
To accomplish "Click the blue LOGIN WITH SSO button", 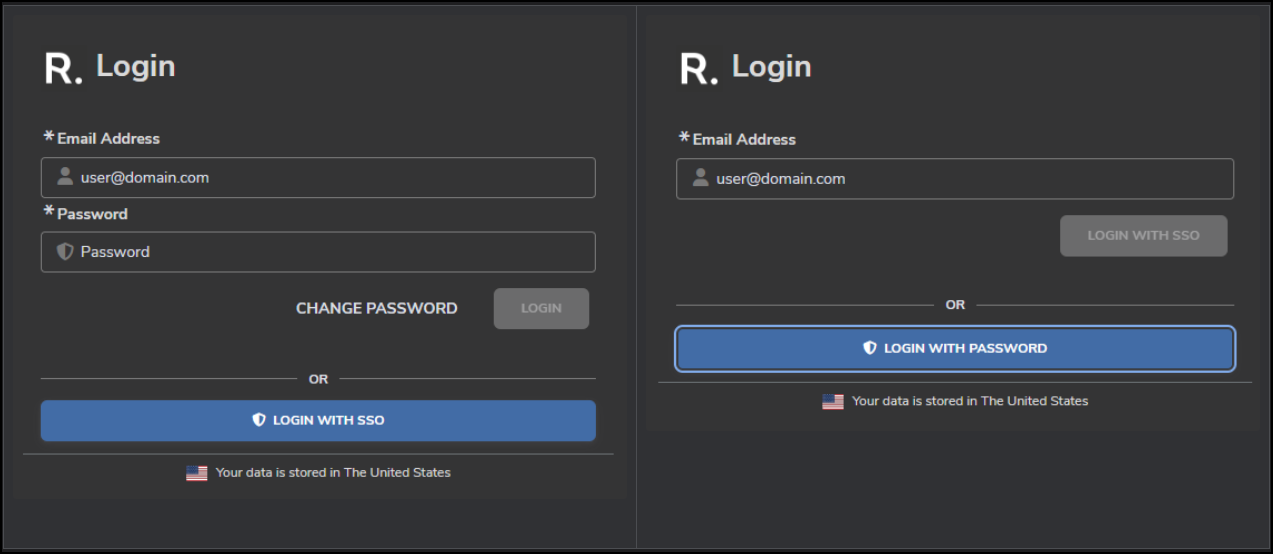I will (x=318, y=420).
